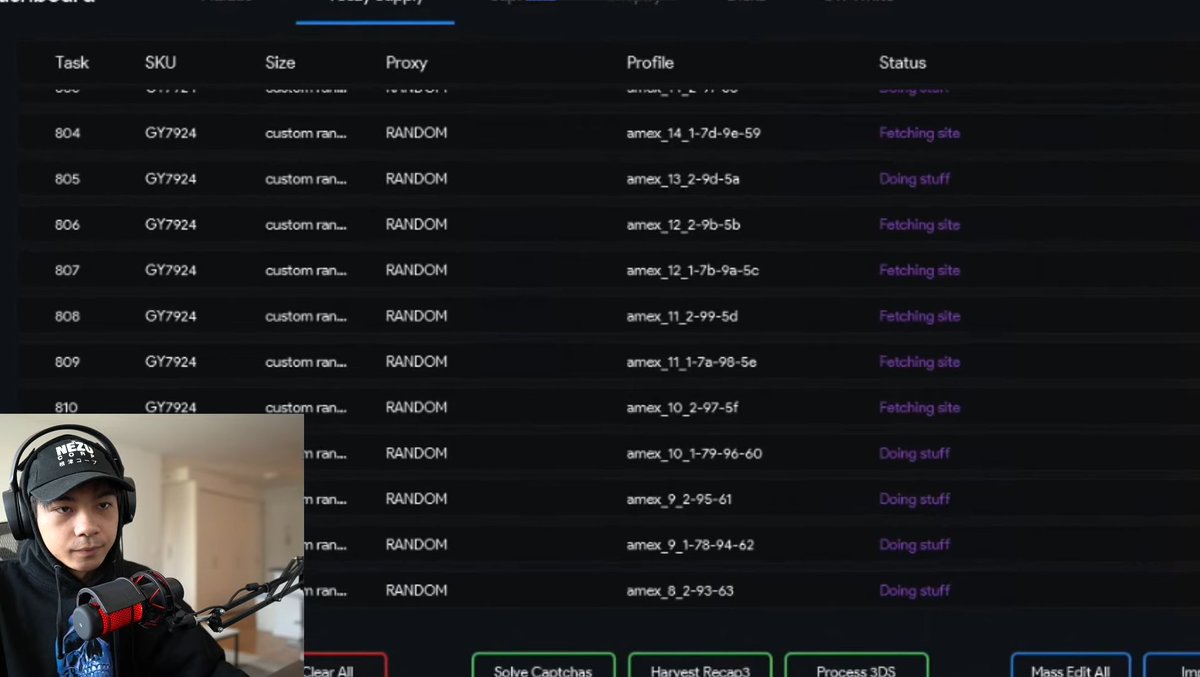Click profile amex_13_2-9d-5a
The image size is (1200, 677).
(x=683, y=179)
